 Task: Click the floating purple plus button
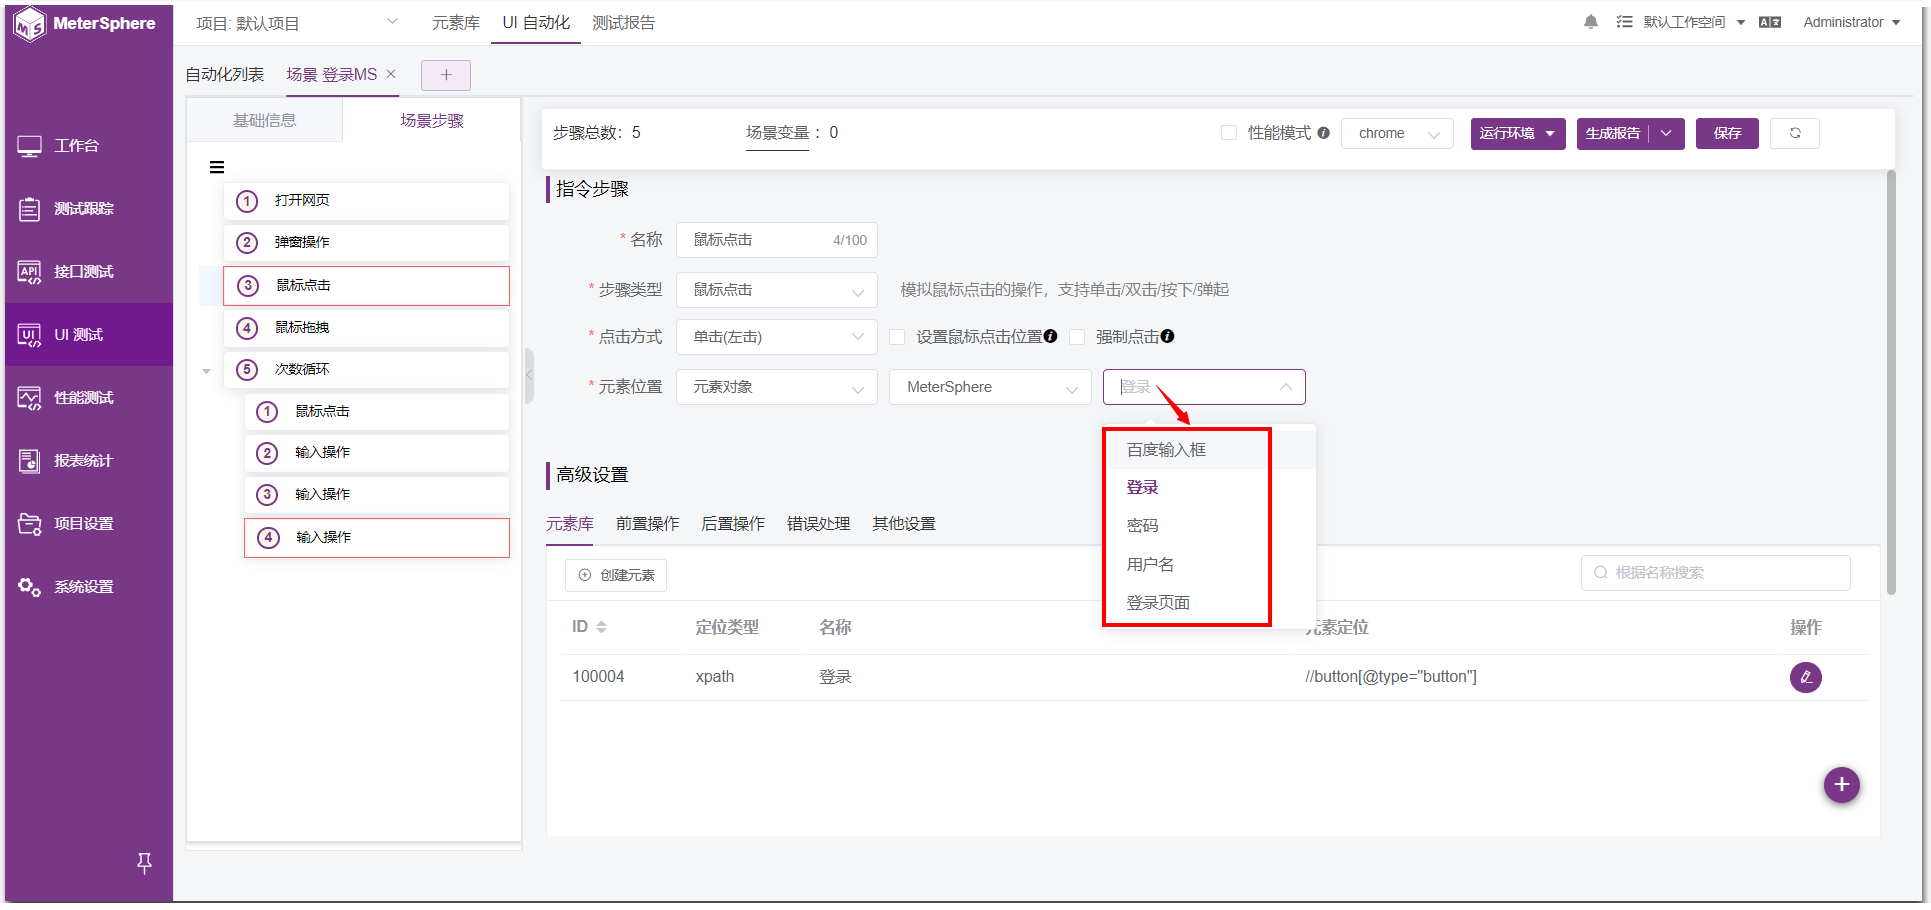pyautogui.click(x=1841, y=785)
